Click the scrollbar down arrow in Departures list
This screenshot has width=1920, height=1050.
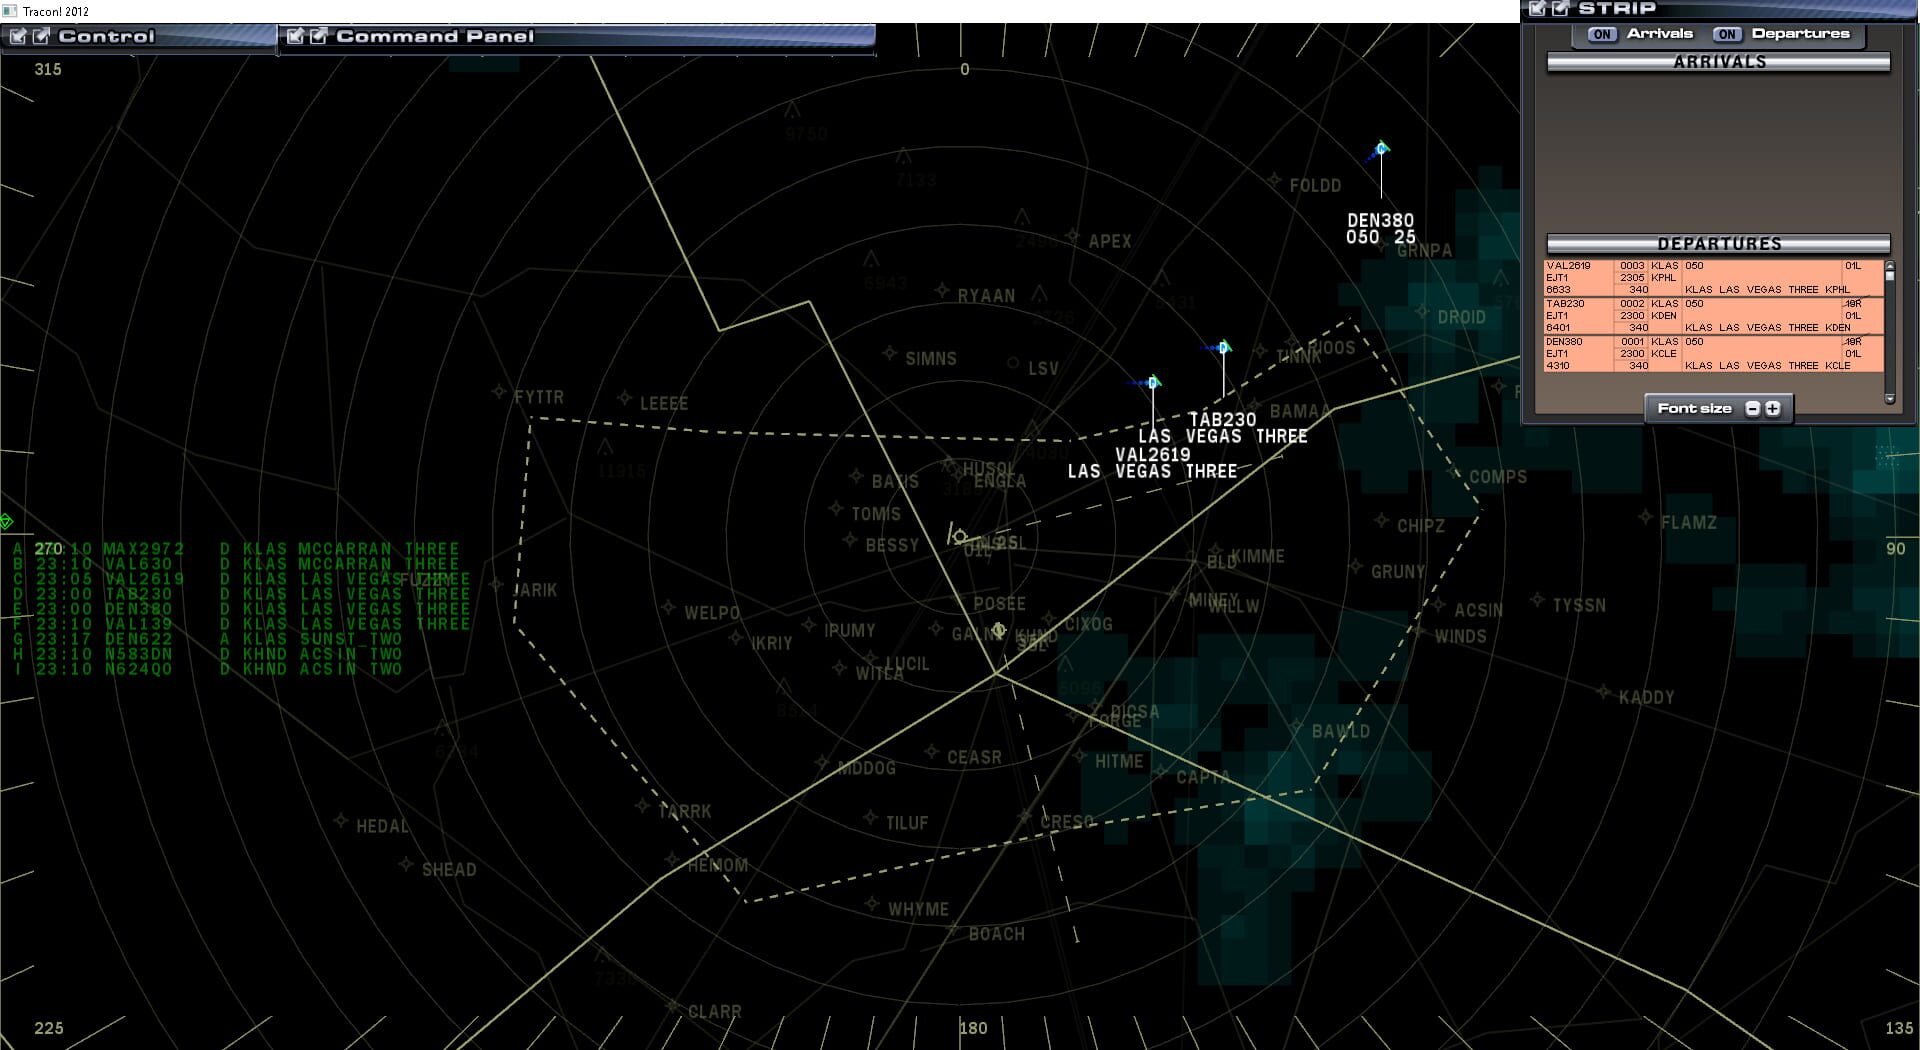(1891, 400)
